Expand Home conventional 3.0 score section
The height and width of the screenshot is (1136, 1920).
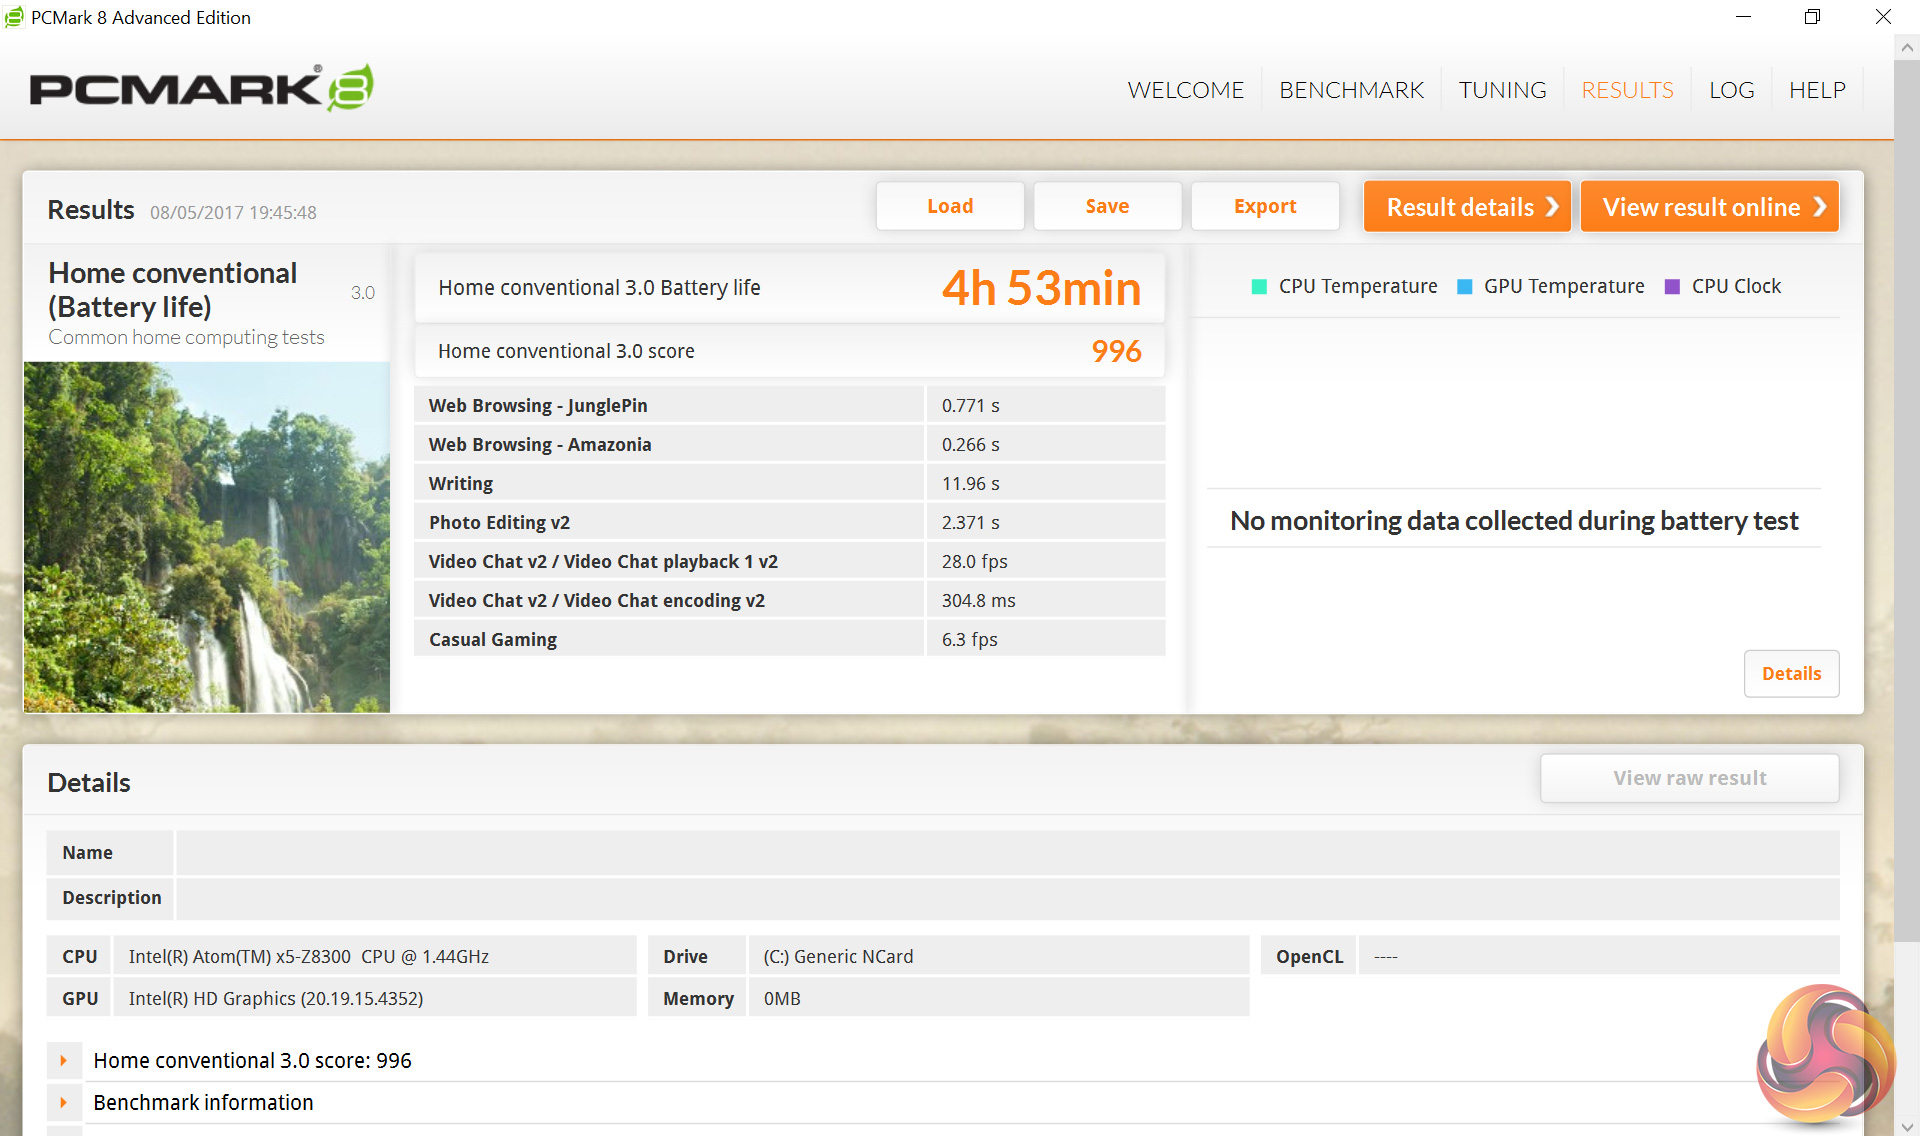click(x=64, y=1060)
